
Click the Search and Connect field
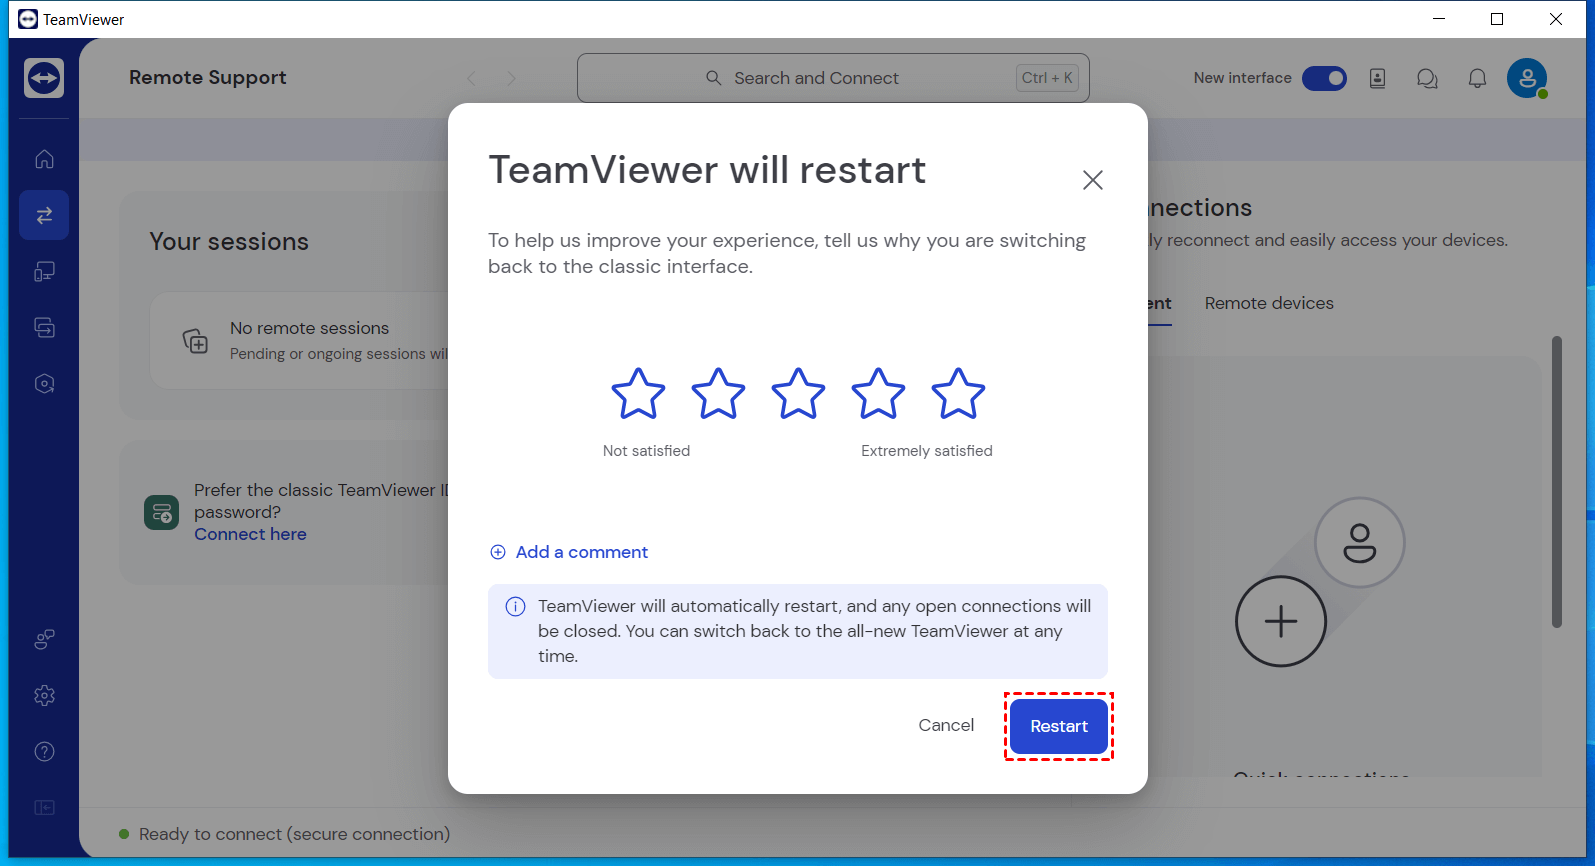832,78
